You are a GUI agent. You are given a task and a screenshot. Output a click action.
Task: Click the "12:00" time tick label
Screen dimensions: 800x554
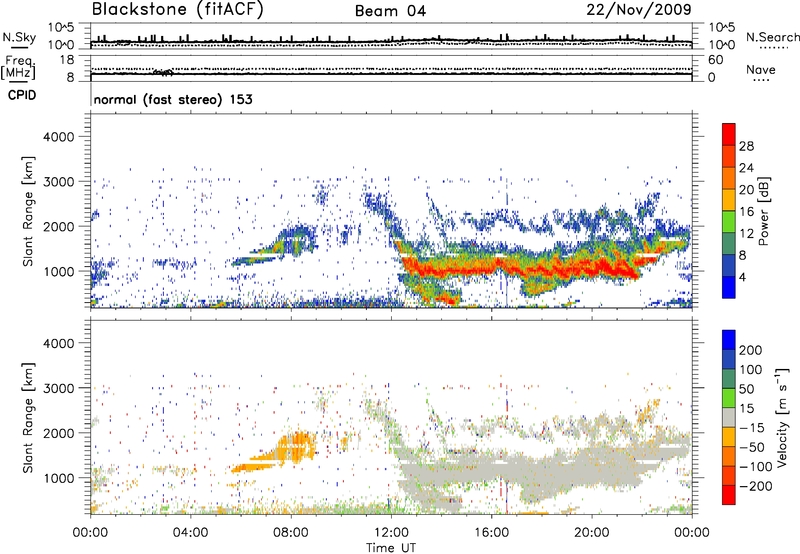point(391,533)
